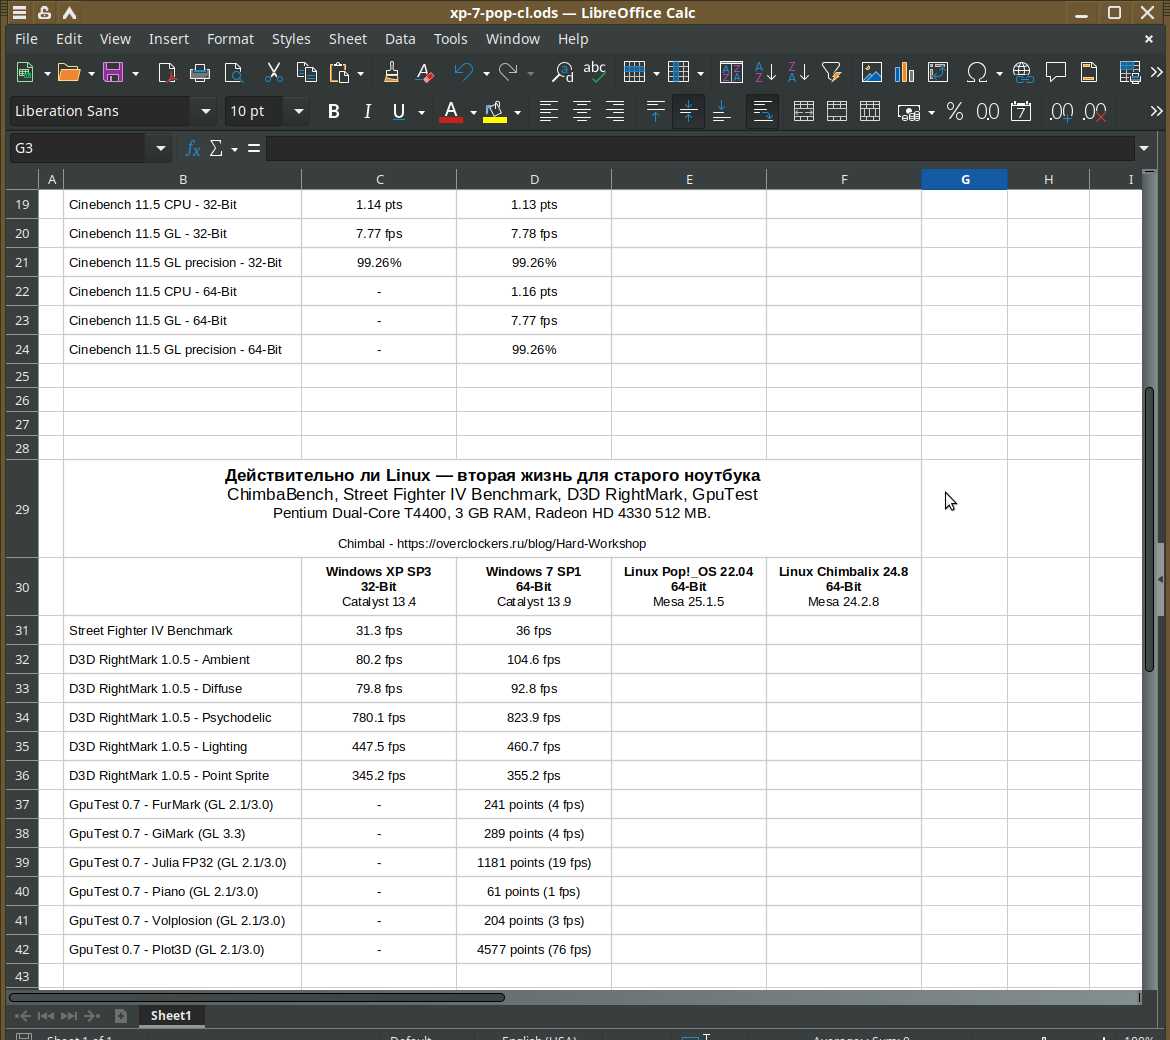
Task: Select the row 31 header
Action: [22, 631]
